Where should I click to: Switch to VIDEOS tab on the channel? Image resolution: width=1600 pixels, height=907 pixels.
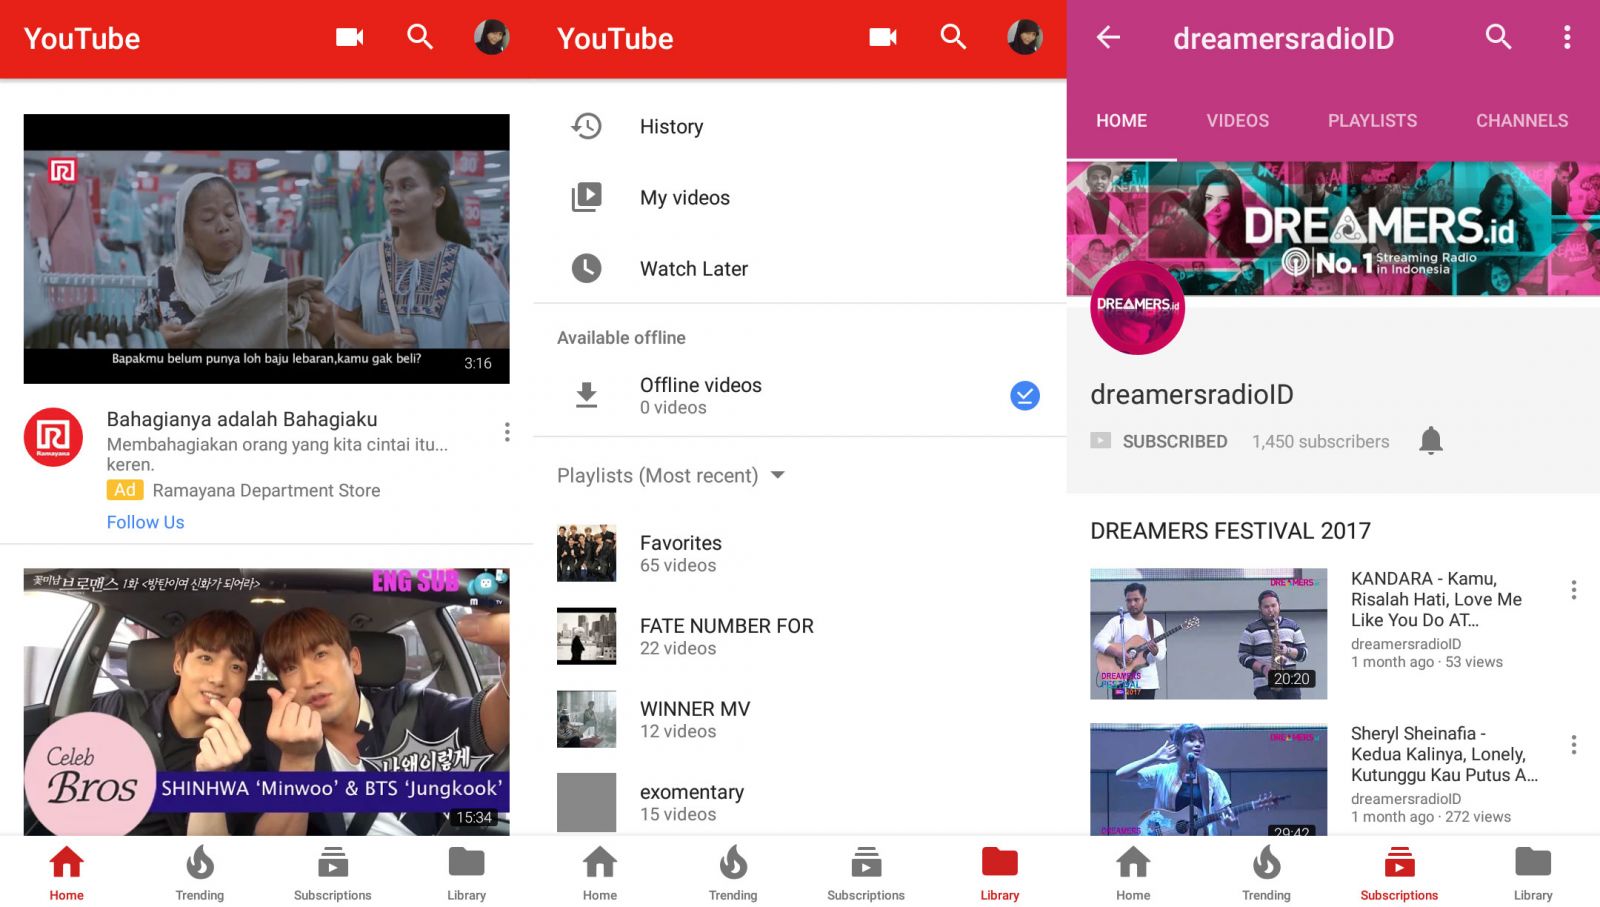tap(1238, 121)
